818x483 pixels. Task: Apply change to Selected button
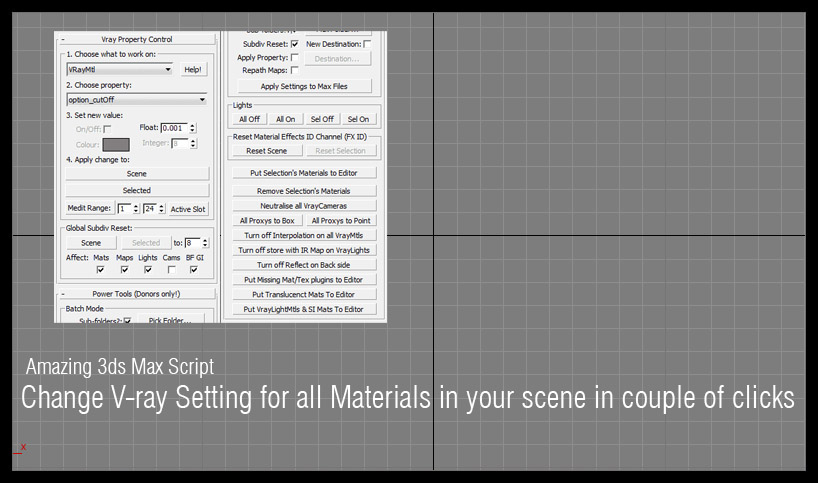click(x=137, y=190)
